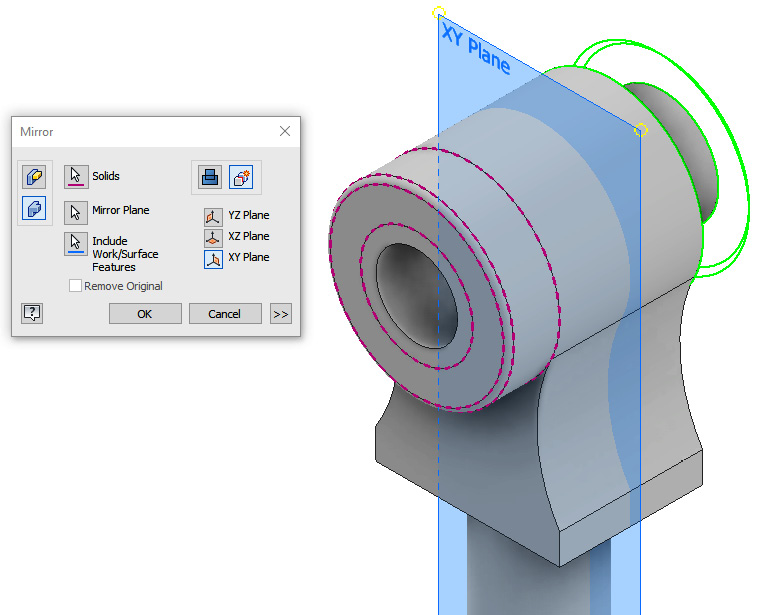758x615 pixels.
Task: Select the bore hole of the cylinder
Action: tap(417, 296)
